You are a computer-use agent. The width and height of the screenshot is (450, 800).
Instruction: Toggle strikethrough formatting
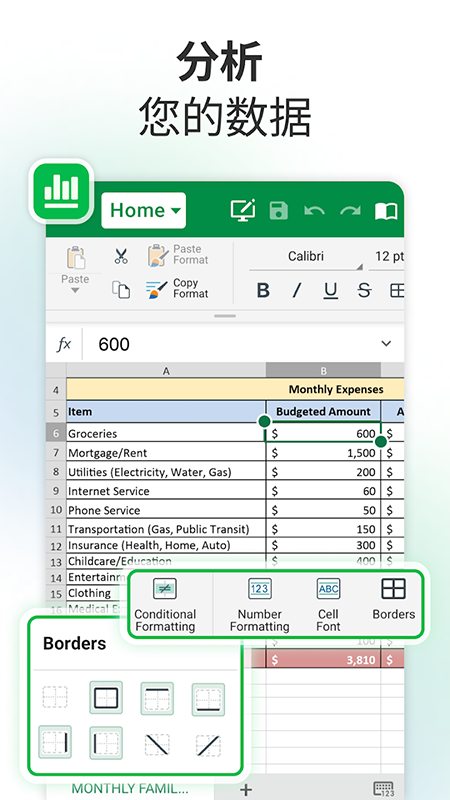(364, 290)
